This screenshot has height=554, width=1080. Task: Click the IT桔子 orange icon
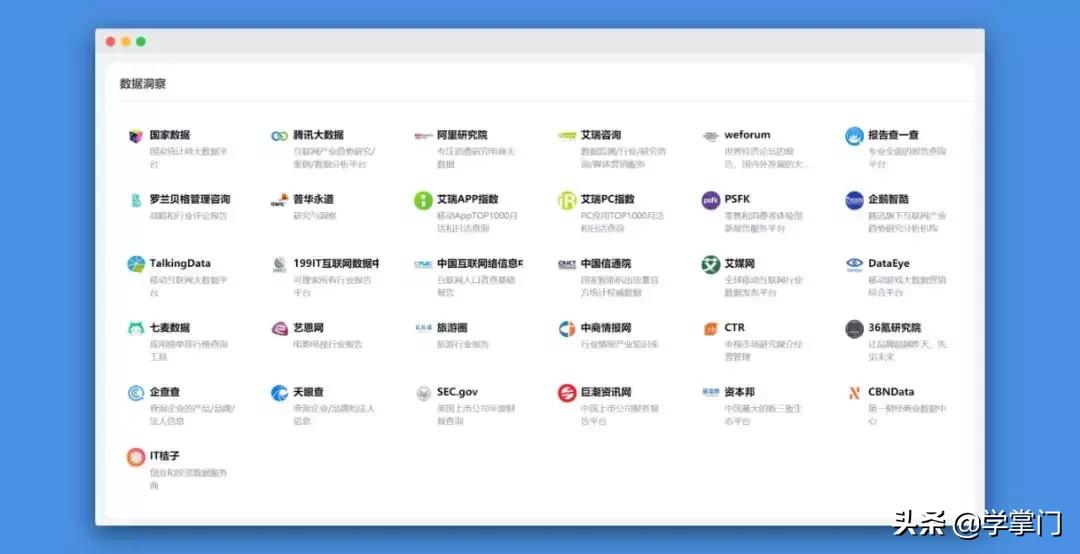point(136,457)
